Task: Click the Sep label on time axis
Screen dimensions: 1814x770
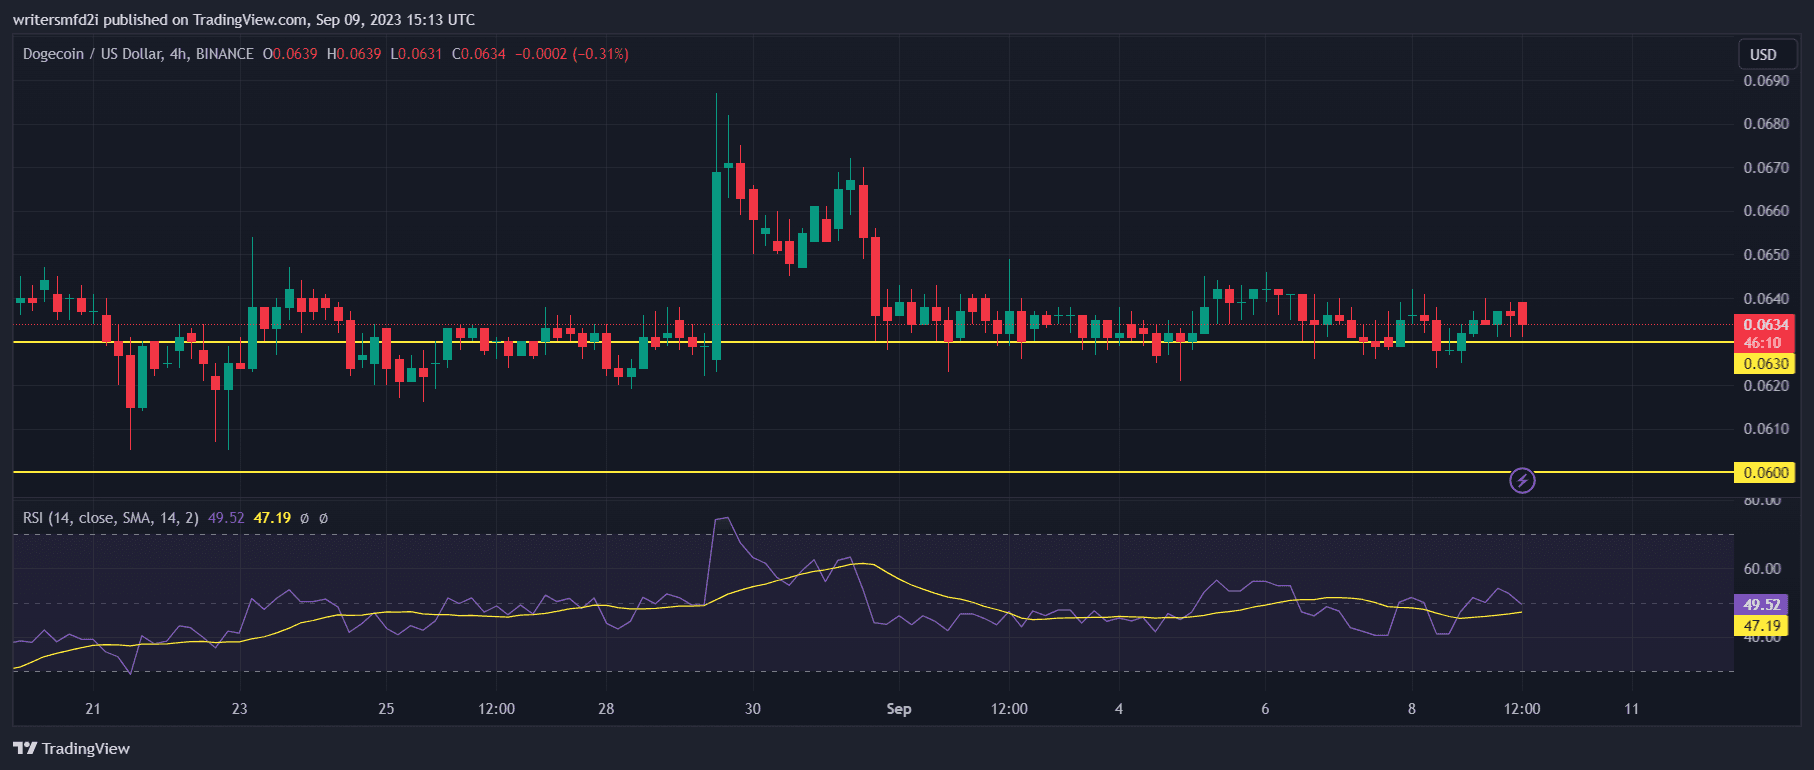Action: pos(899,709)
